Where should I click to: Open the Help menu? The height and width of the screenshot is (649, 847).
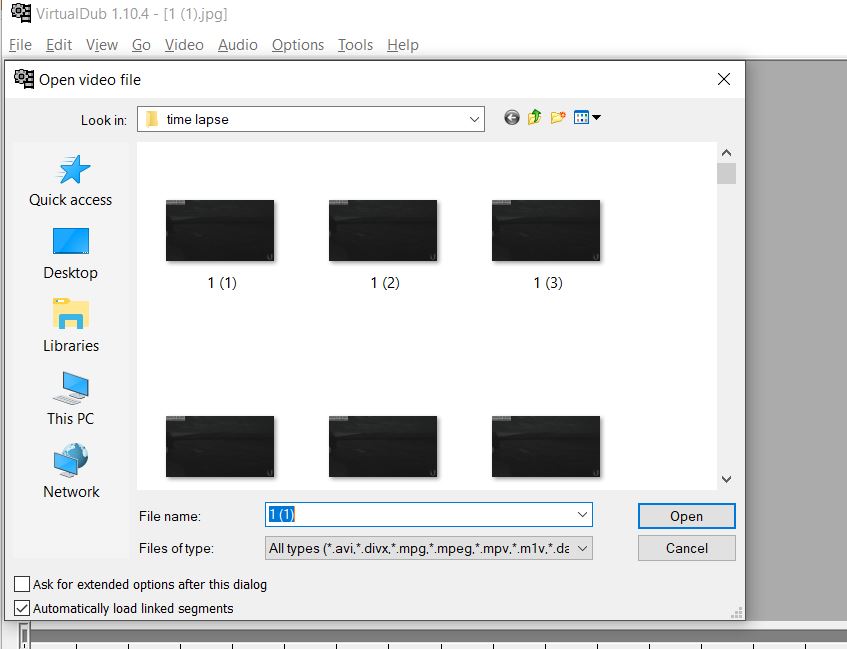tap(403, 45)
